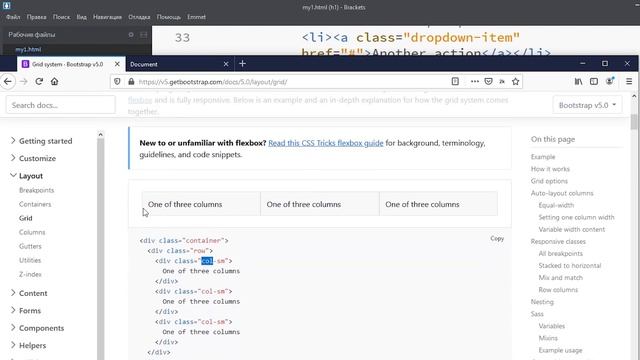Open CSS Tricks flexbox guide link
Image resolution: width=640 pixels, height=360 pixels.
point(326,143)
